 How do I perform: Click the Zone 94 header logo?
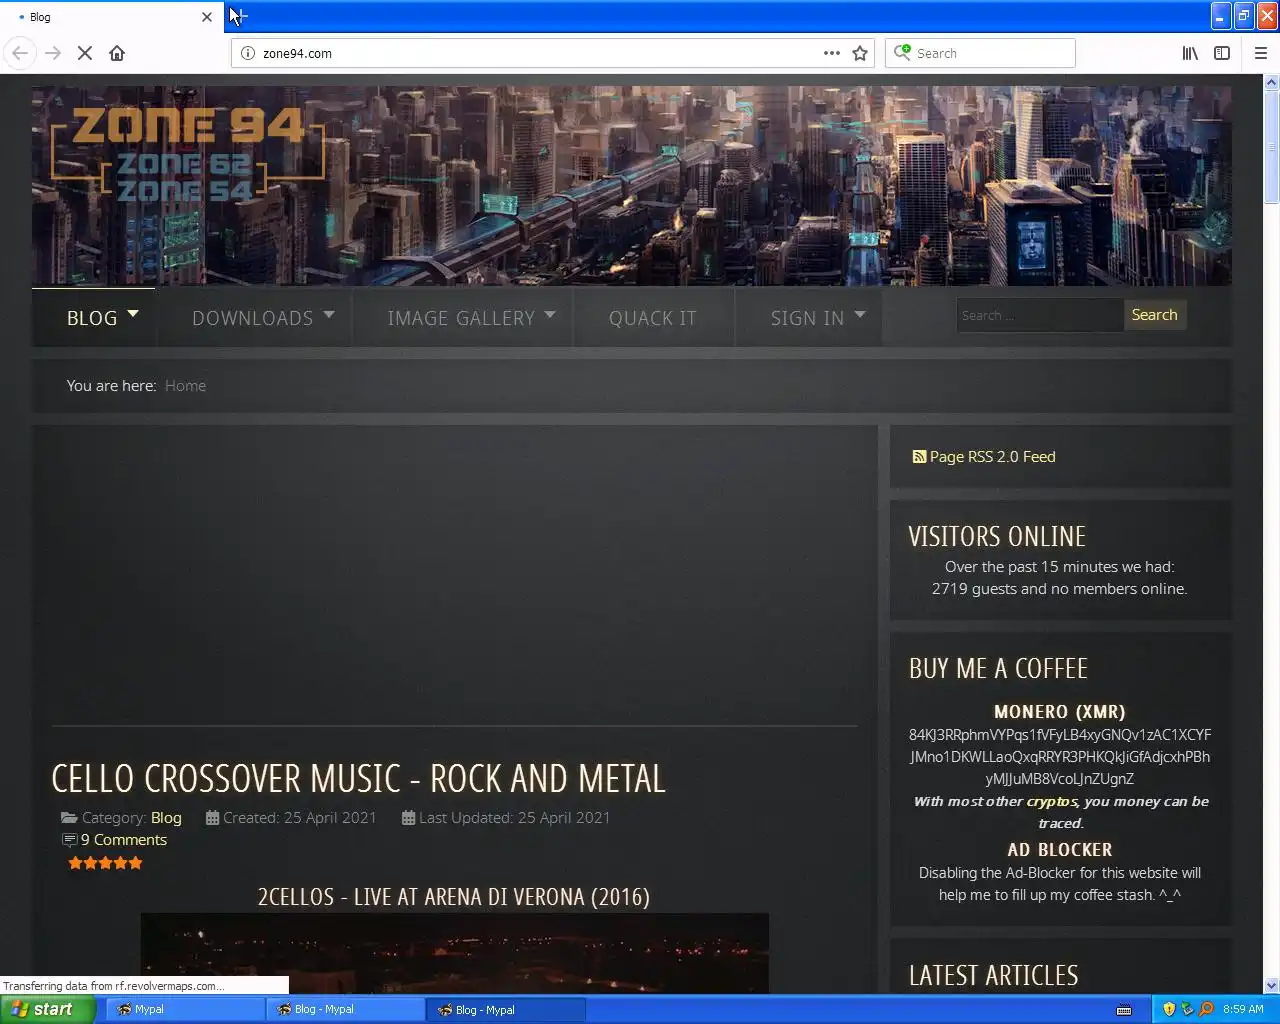[x=188, y=153]
